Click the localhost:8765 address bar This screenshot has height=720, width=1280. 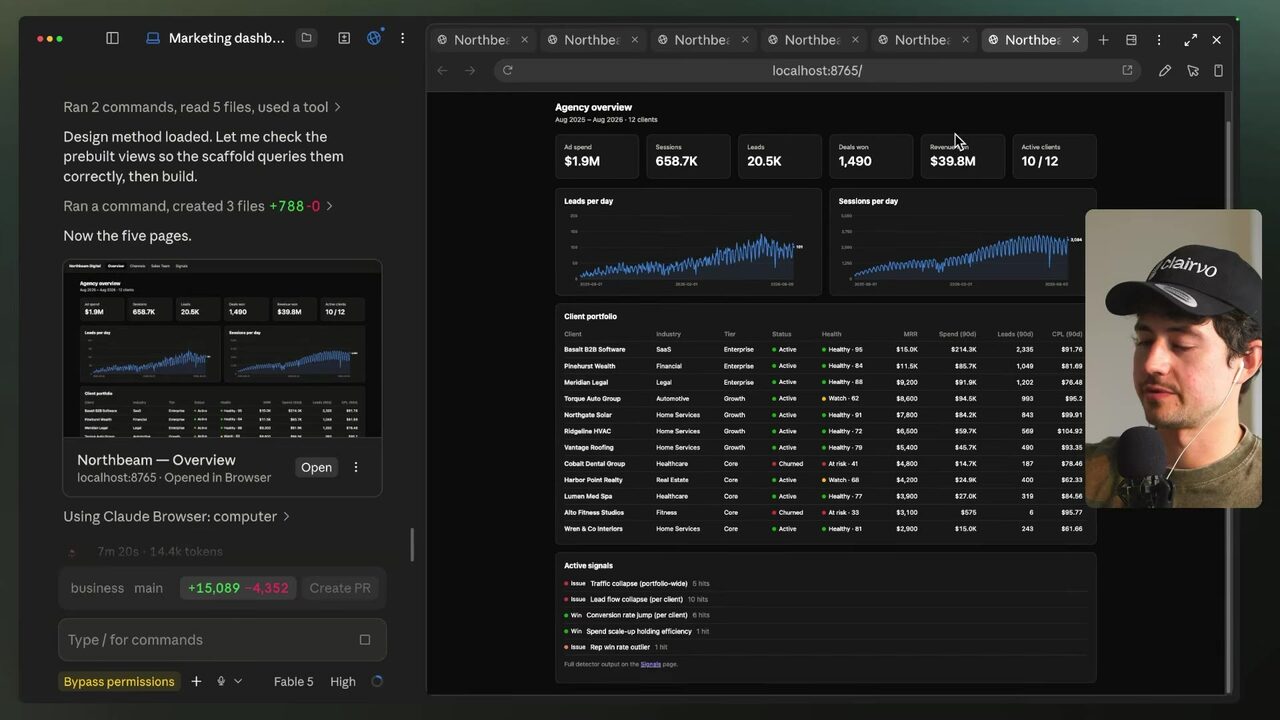coord(817,70)
